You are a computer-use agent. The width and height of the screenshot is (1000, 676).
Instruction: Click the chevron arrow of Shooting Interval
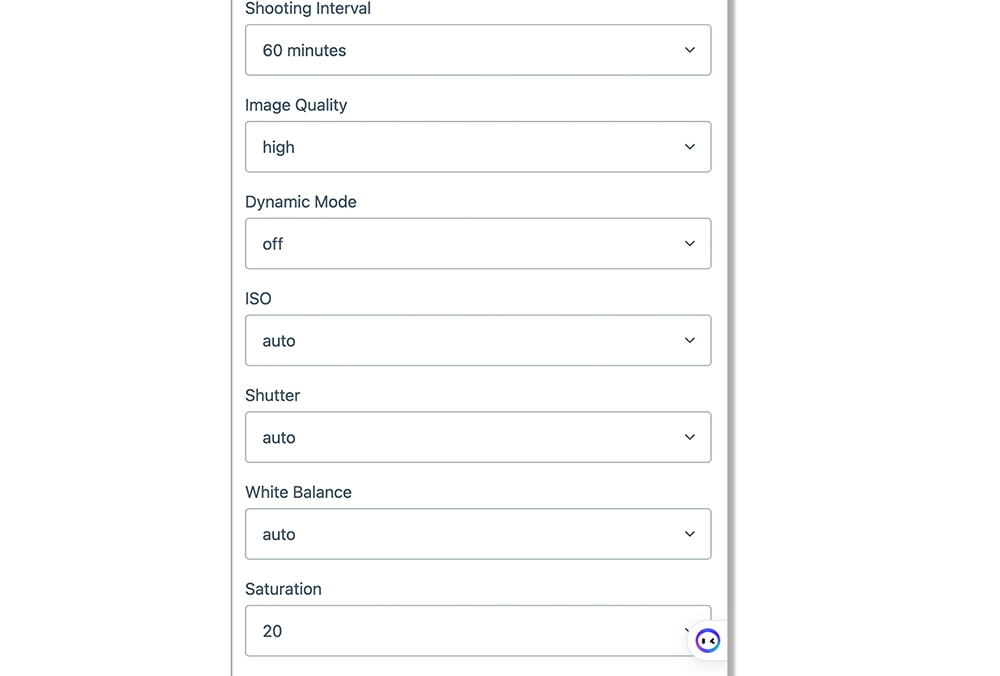690,50
